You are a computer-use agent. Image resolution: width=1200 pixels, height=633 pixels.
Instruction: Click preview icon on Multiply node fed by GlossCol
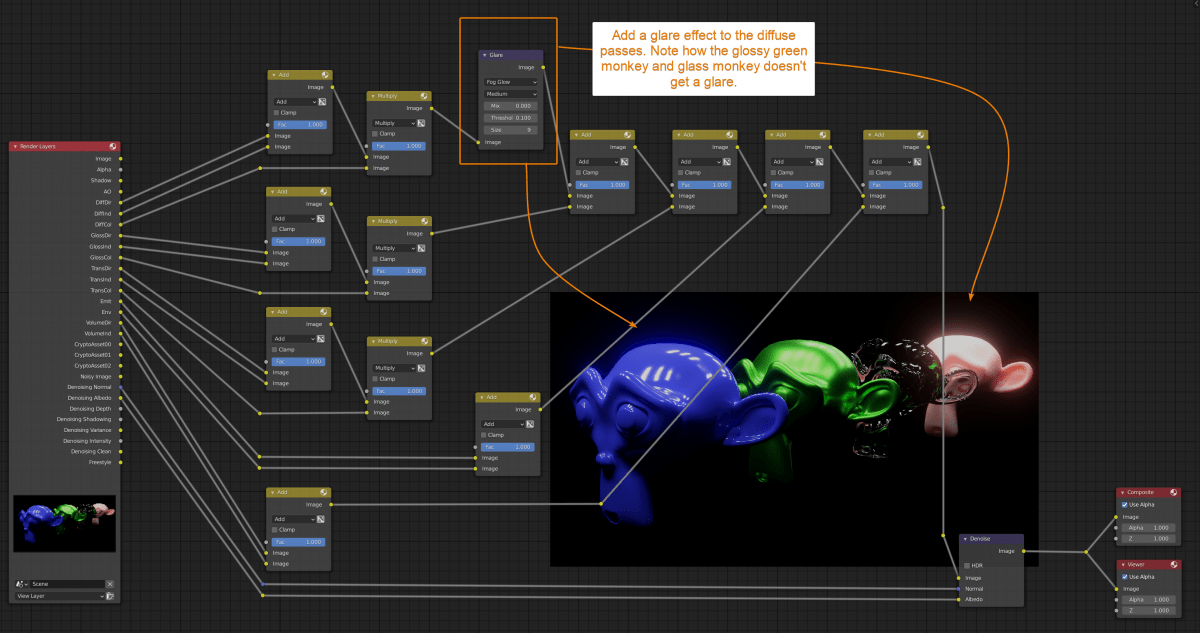click(425, 221)
